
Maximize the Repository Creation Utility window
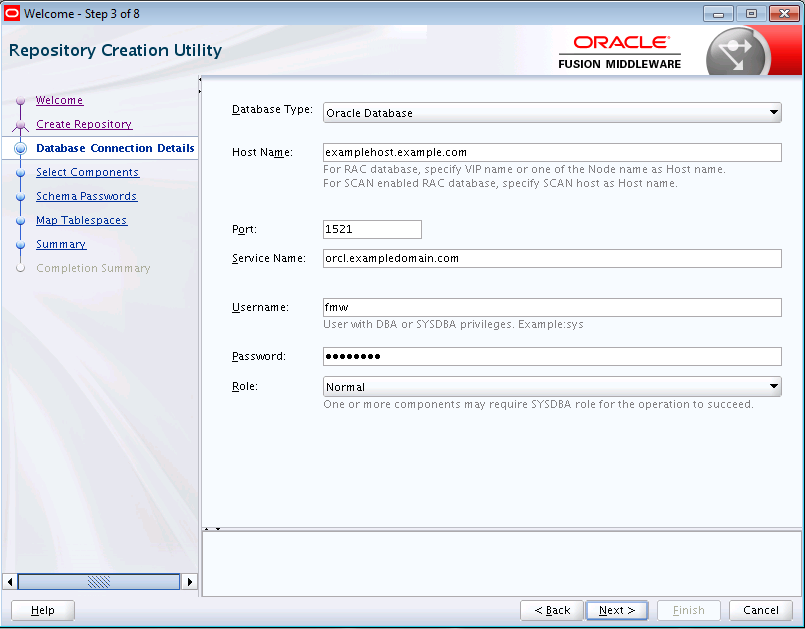(x=751, y=14)
